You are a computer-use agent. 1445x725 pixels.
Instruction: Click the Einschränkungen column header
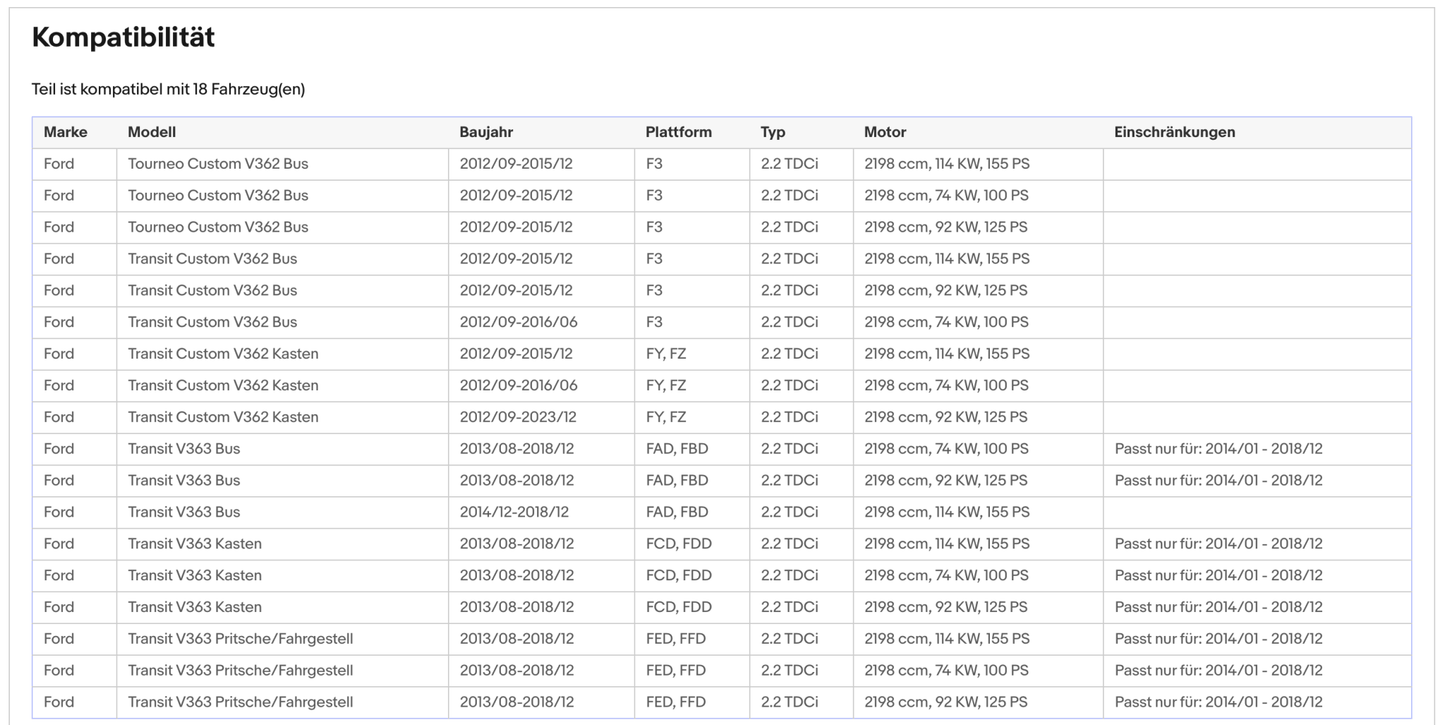[x=1174, y=132]
